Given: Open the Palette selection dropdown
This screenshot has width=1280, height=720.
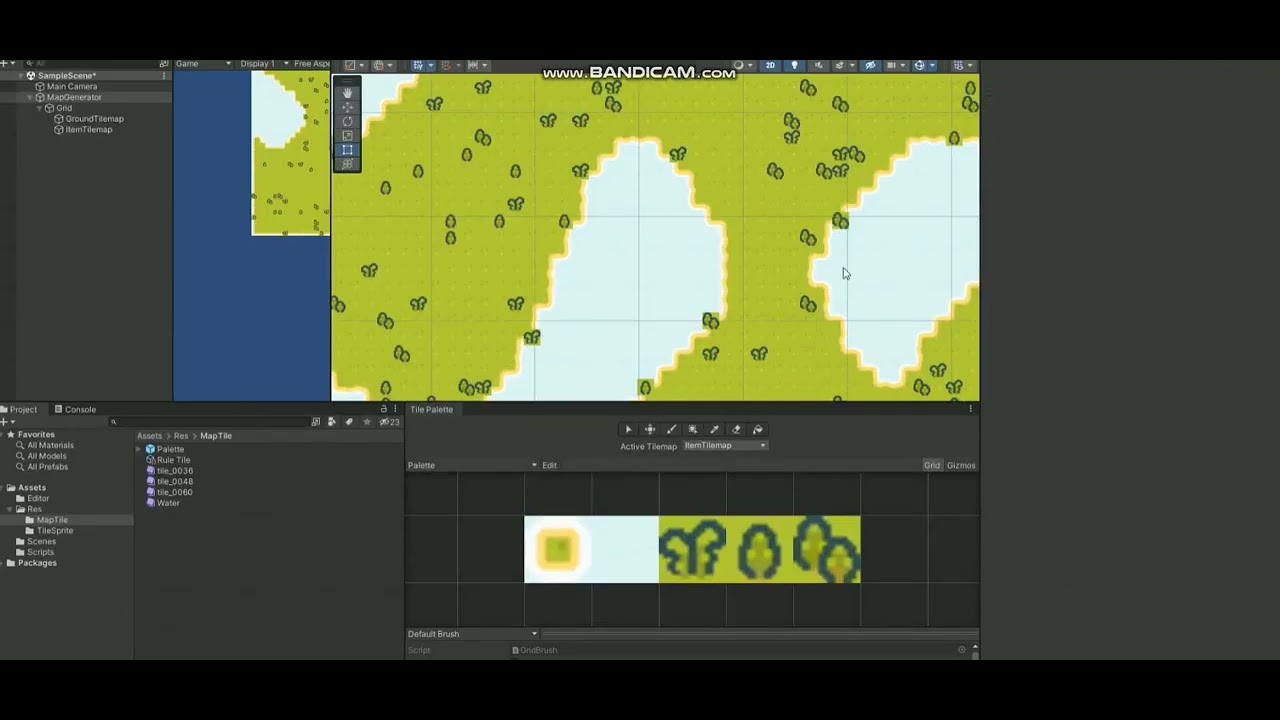Looking at the screenshot, I should [472, 465].
